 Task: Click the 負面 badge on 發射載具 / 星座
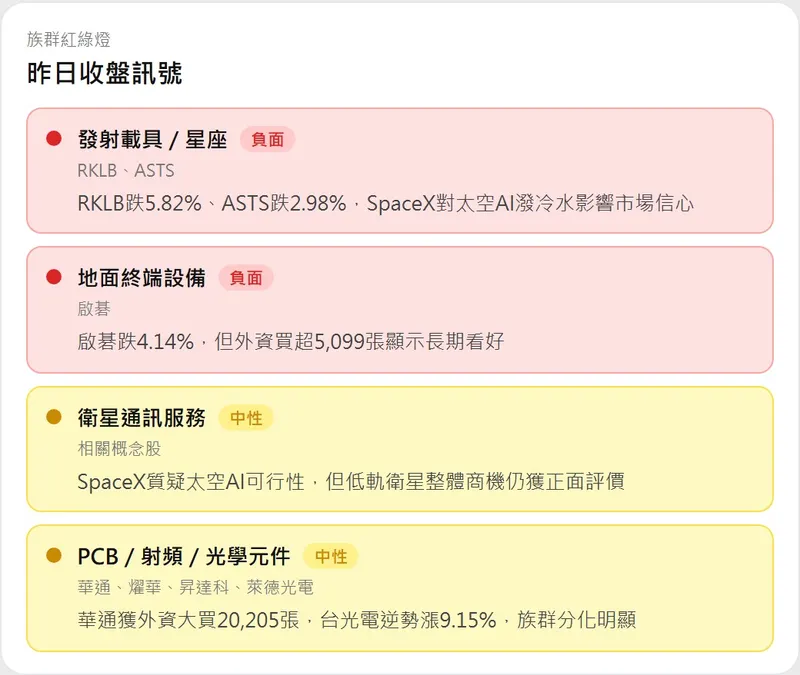(x=267, y=140)
